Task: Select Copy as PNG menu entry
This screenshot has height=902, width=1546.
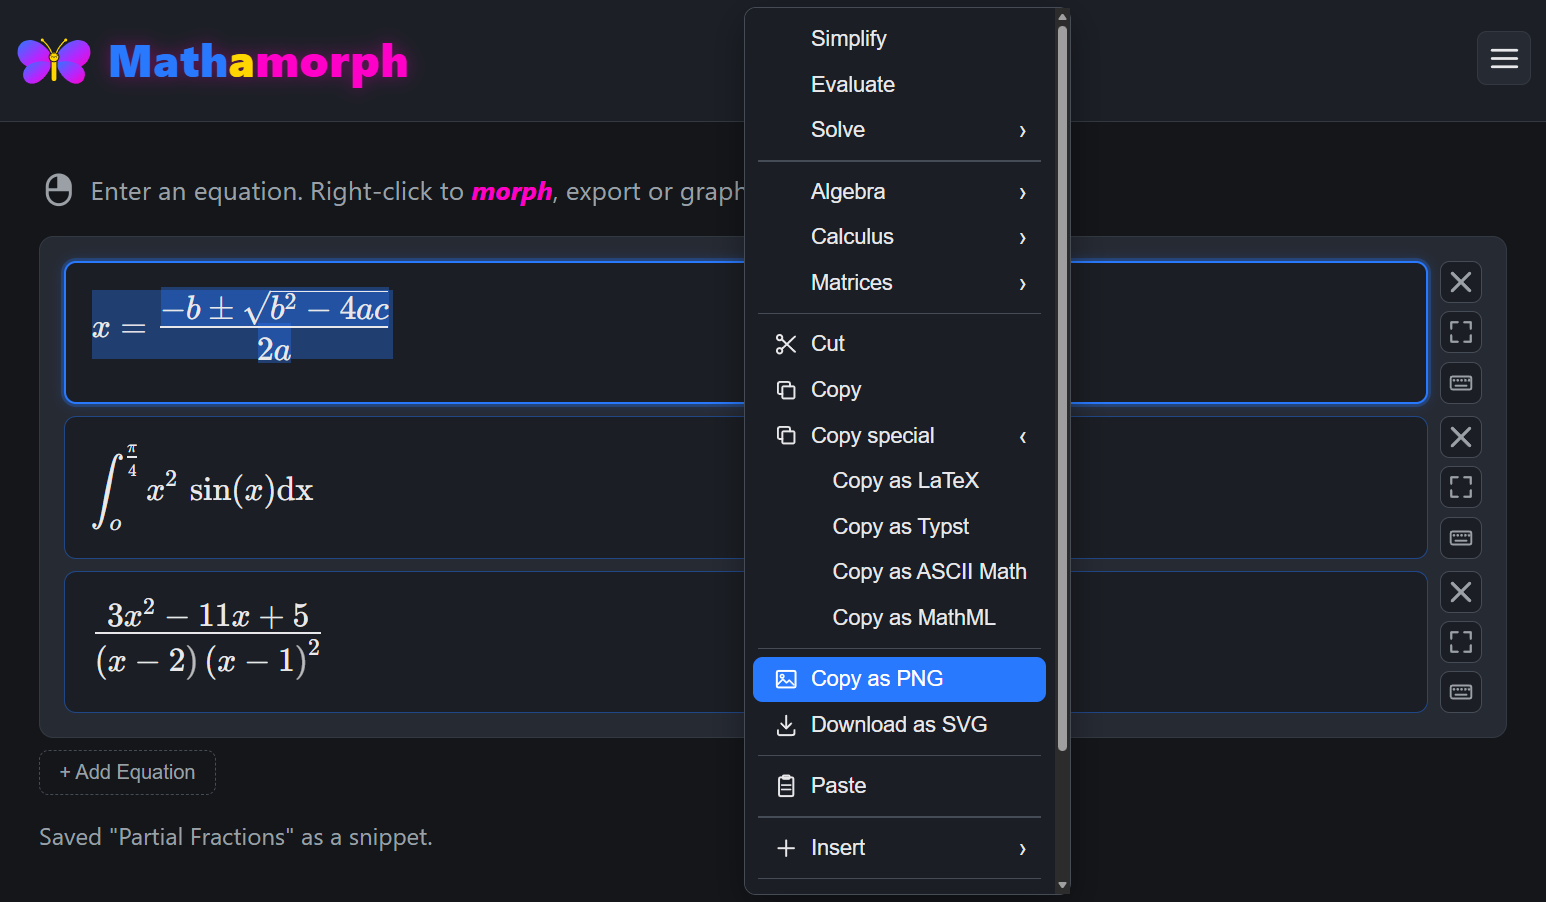Action: [899, 679]
